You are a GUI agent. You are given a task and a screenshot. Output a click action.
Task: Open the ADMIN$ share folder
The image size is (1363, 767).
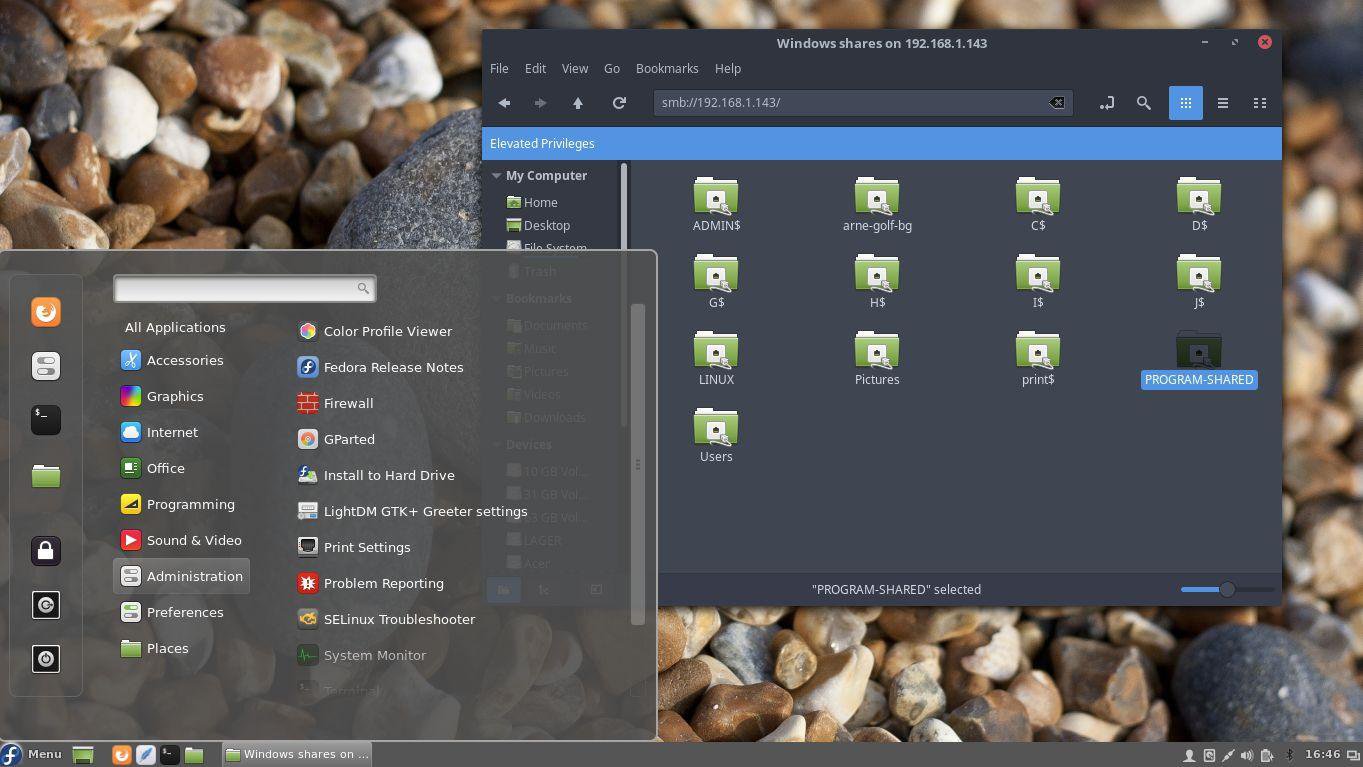click(x=716, y=204)
